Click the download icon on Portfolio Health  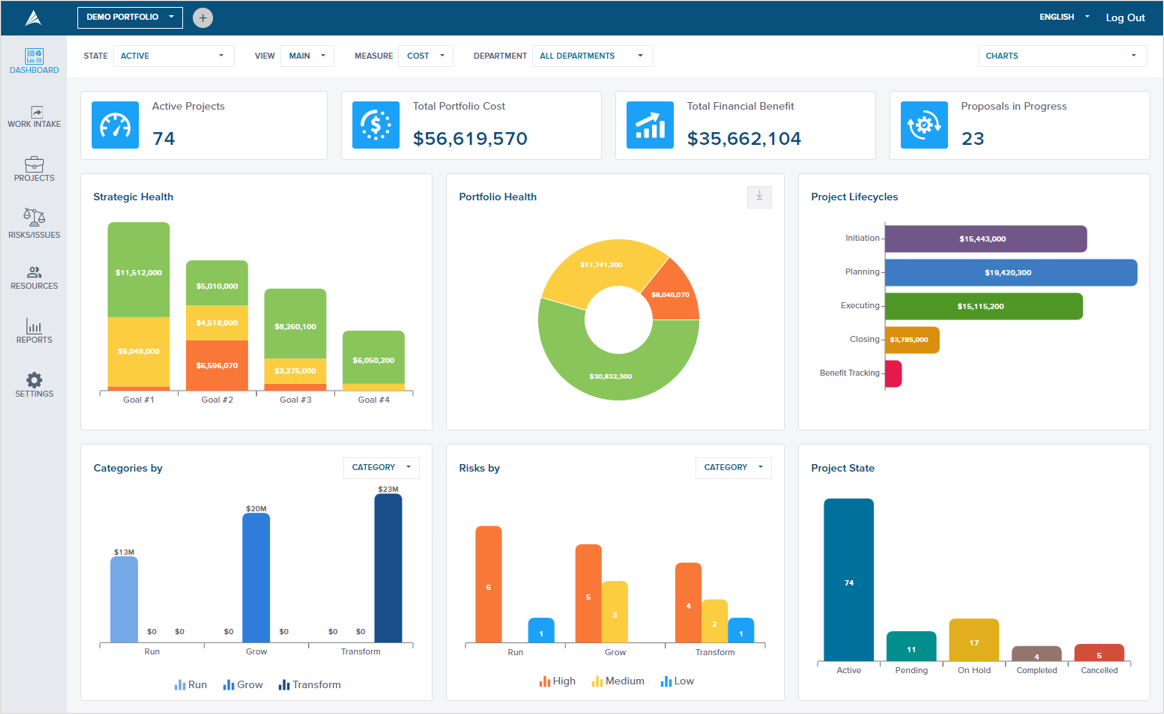pyautogui.click(x=759, y=197)
